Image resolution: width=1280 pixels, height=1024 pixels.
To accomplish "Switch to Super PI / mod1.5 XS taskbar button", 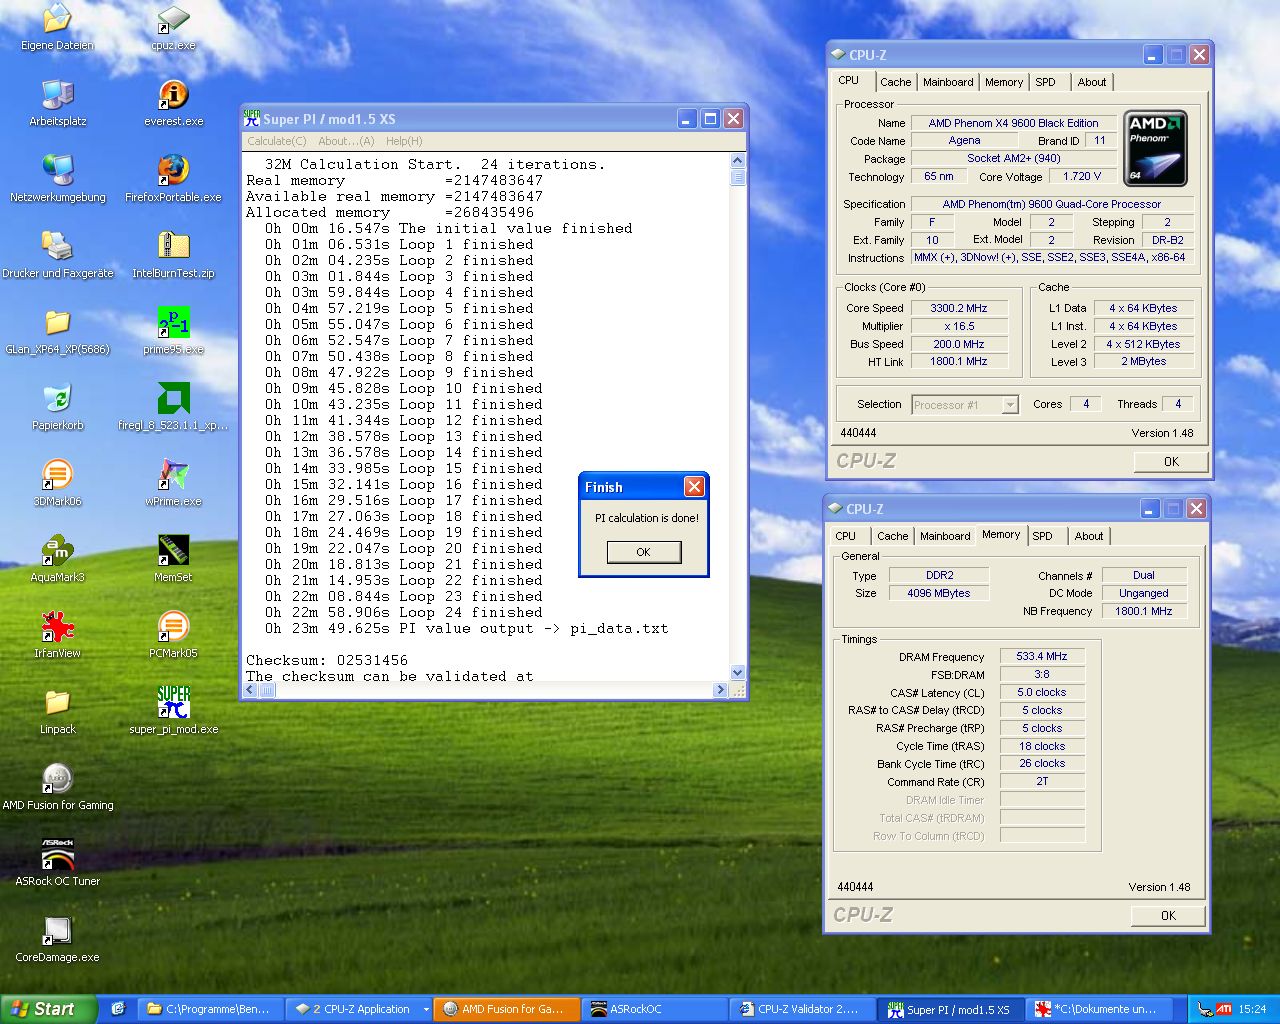I will 950,1009.
